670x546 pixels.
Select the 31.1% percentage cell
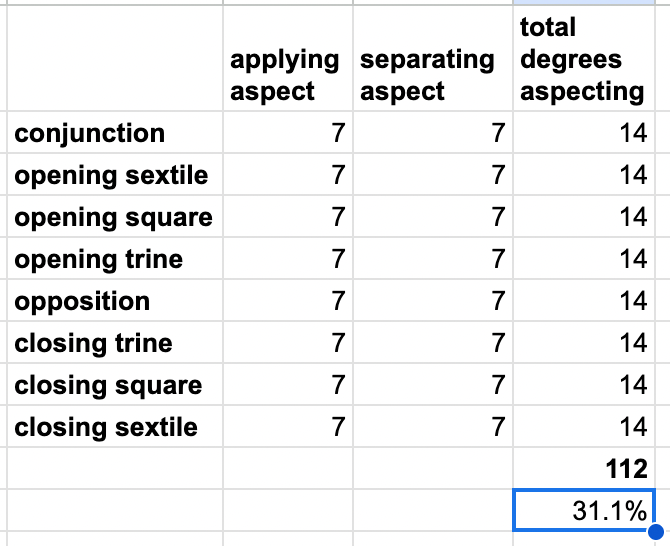click(x=582, y=510)
